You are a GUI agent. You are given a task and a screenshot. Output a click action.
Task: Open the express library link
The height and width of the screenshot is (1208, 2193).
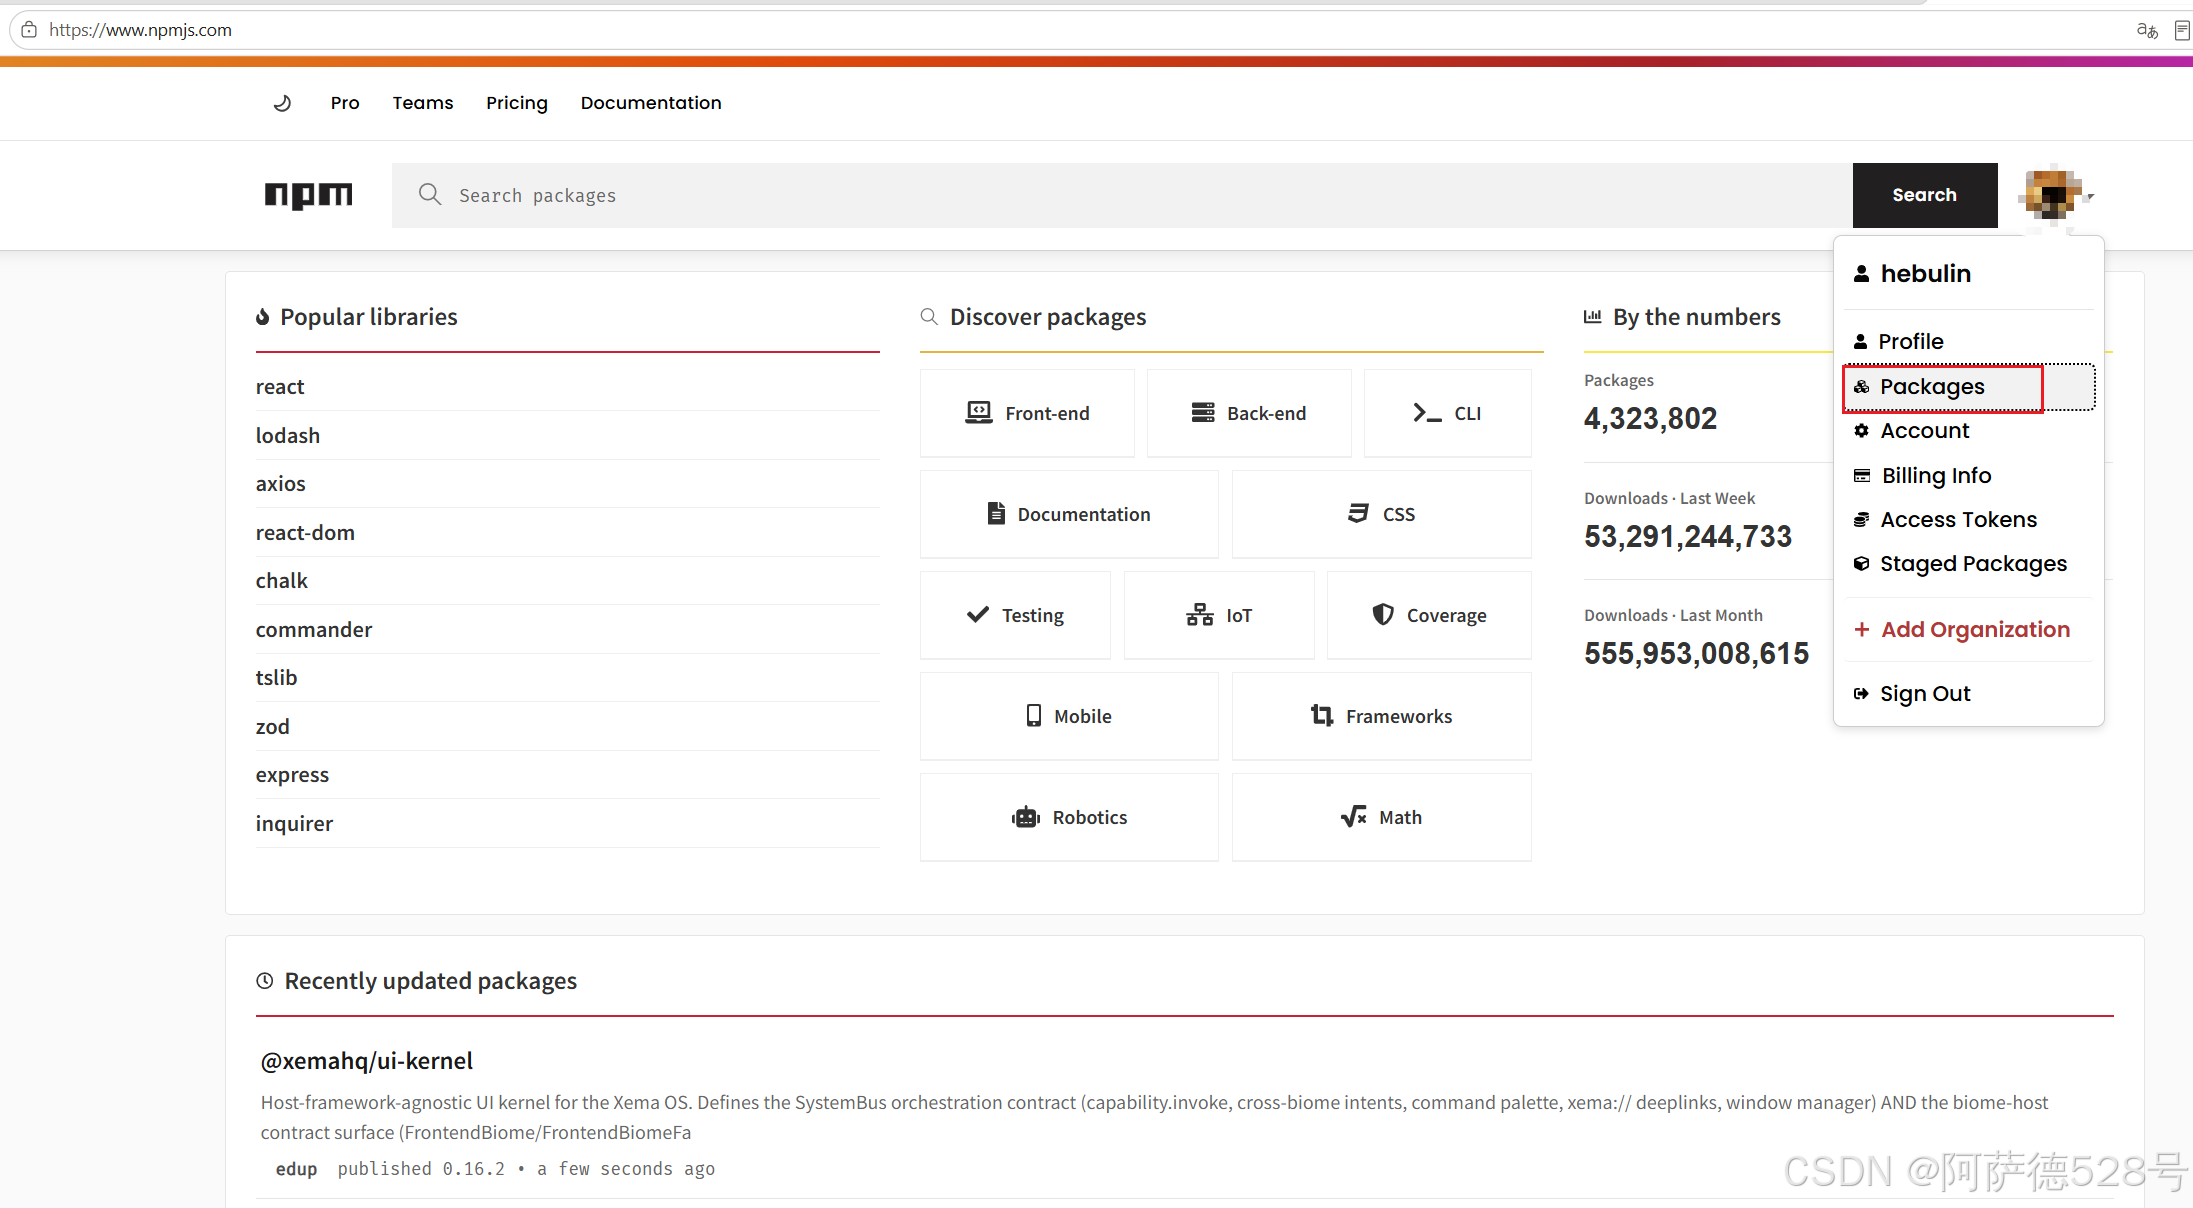292,775
